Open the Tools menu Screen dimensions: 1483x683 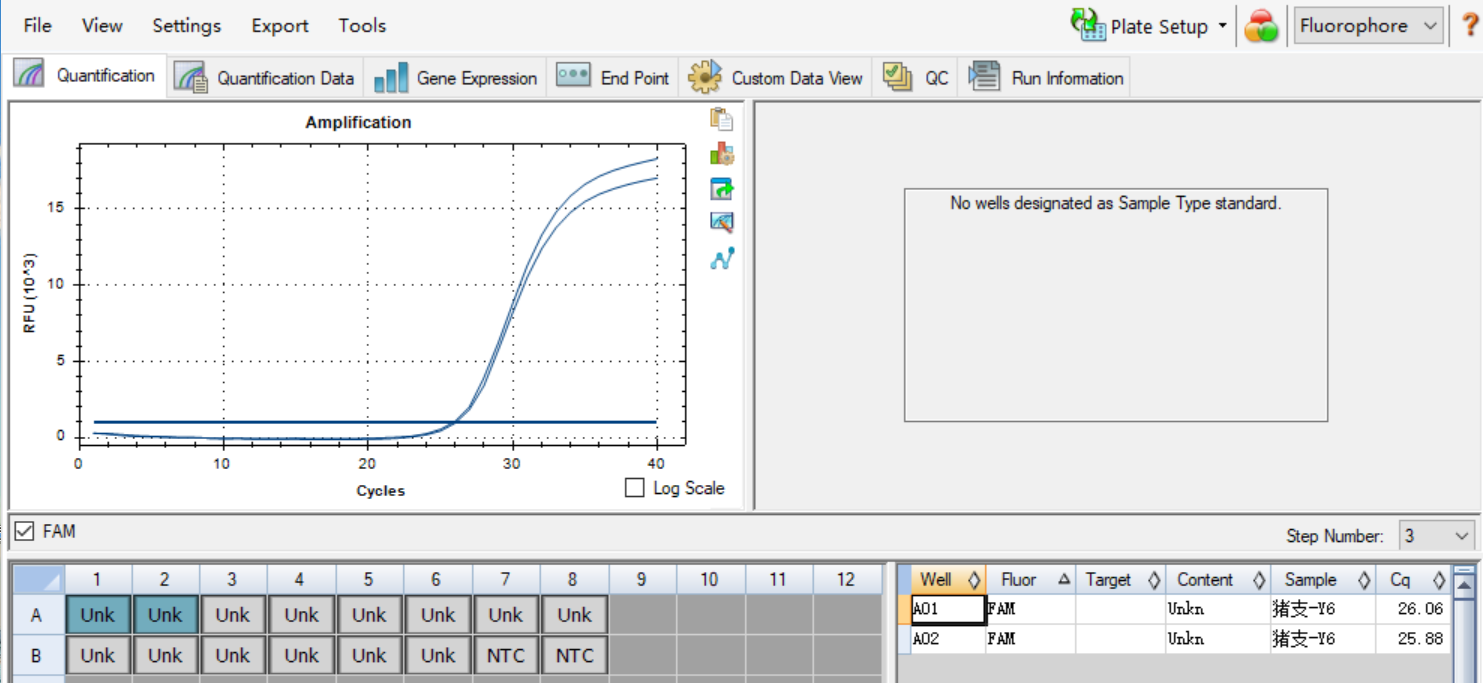[362, 26]
